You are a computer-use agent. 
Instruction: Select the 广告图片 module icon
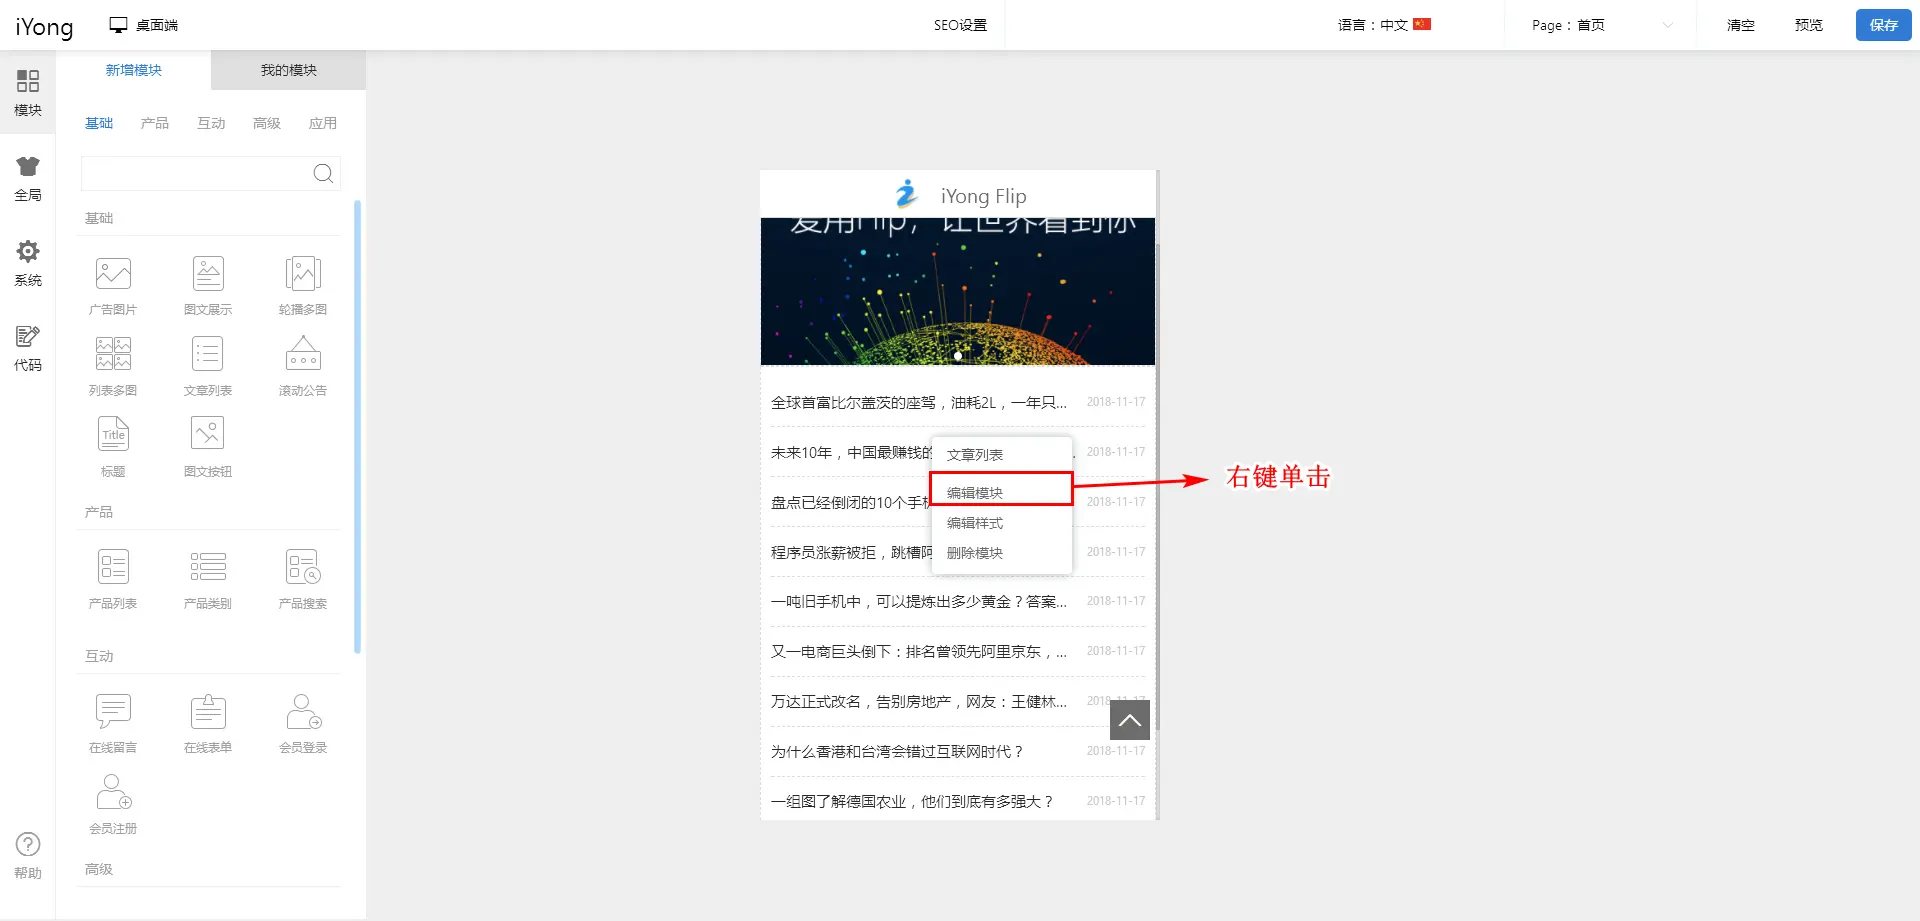113,274
